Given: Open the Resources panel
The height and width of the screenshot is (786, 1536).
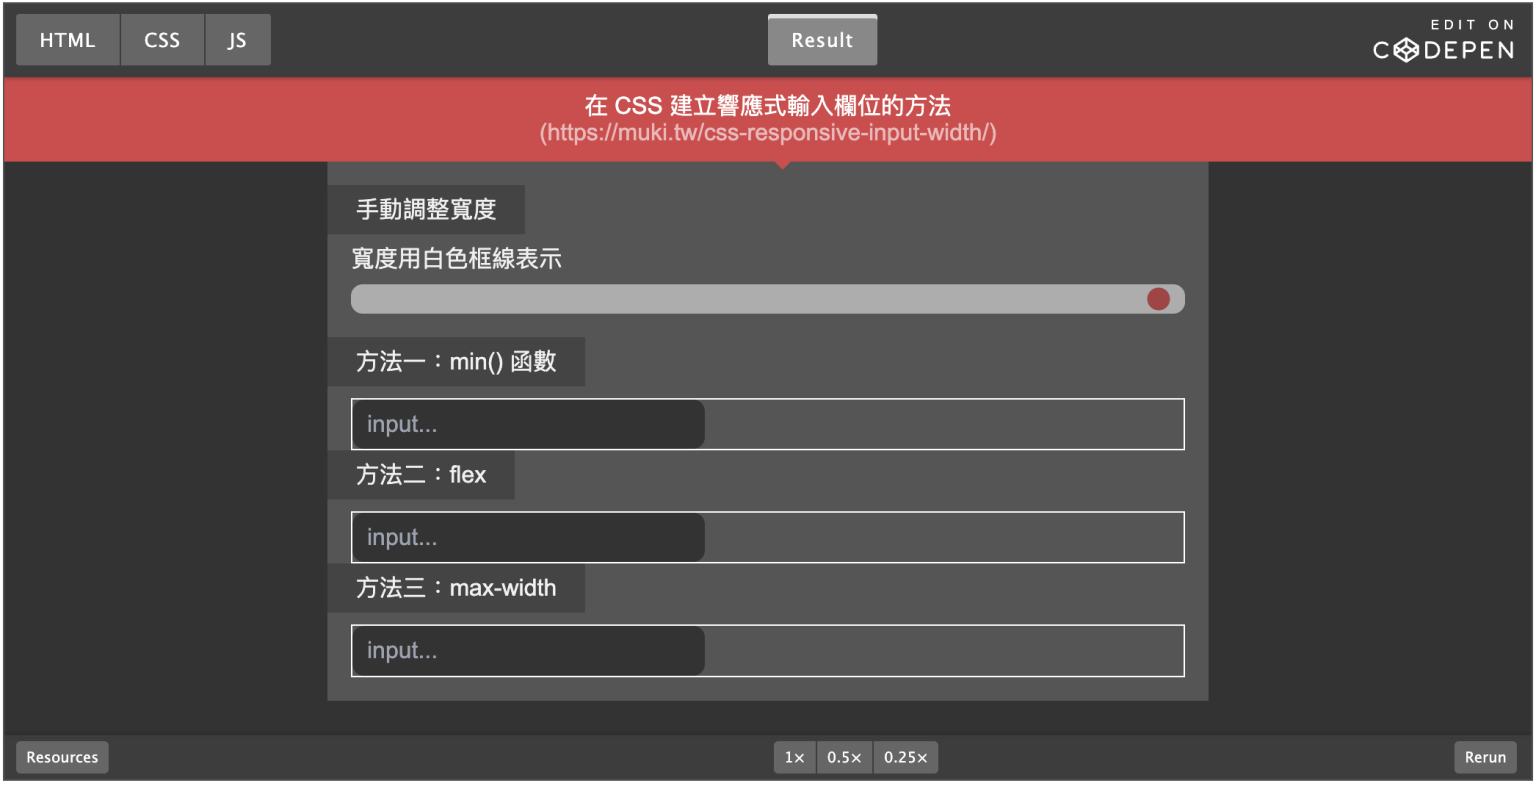Looking at the screenshot, I should [62, 757].
